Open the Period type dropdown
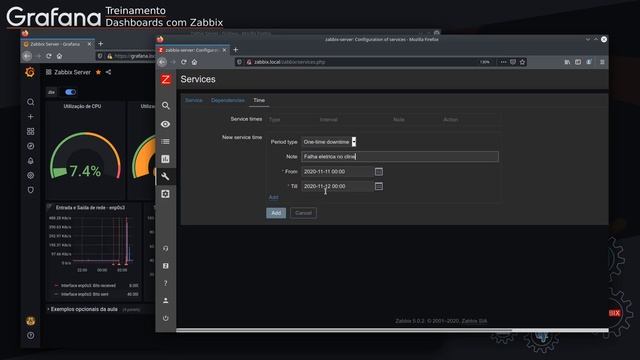 click(329, 142)
